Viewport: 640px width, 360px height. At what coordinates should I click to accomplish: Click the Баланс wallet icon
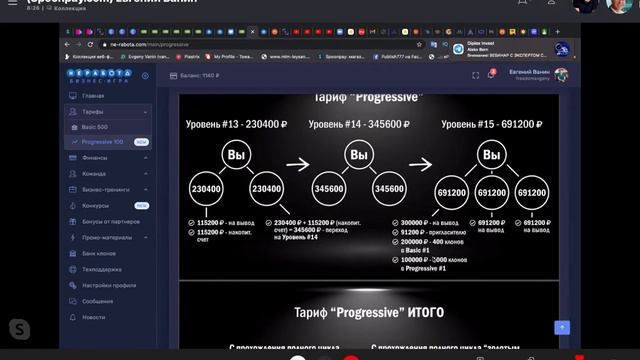point(173,76)
